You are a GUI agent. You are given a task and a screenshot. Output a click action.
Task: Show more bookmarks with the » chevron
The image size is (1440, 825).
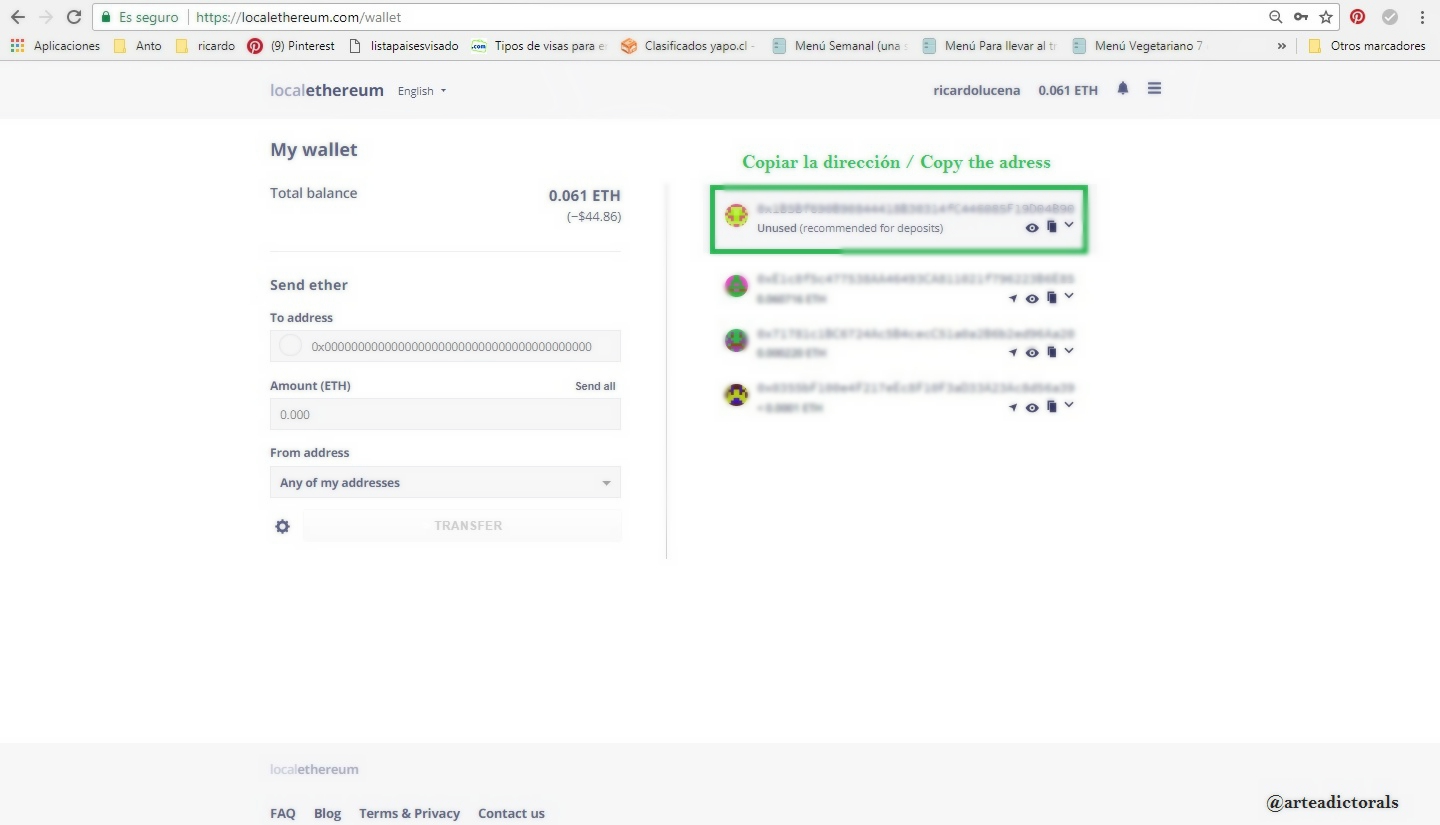pos(1282,46)
